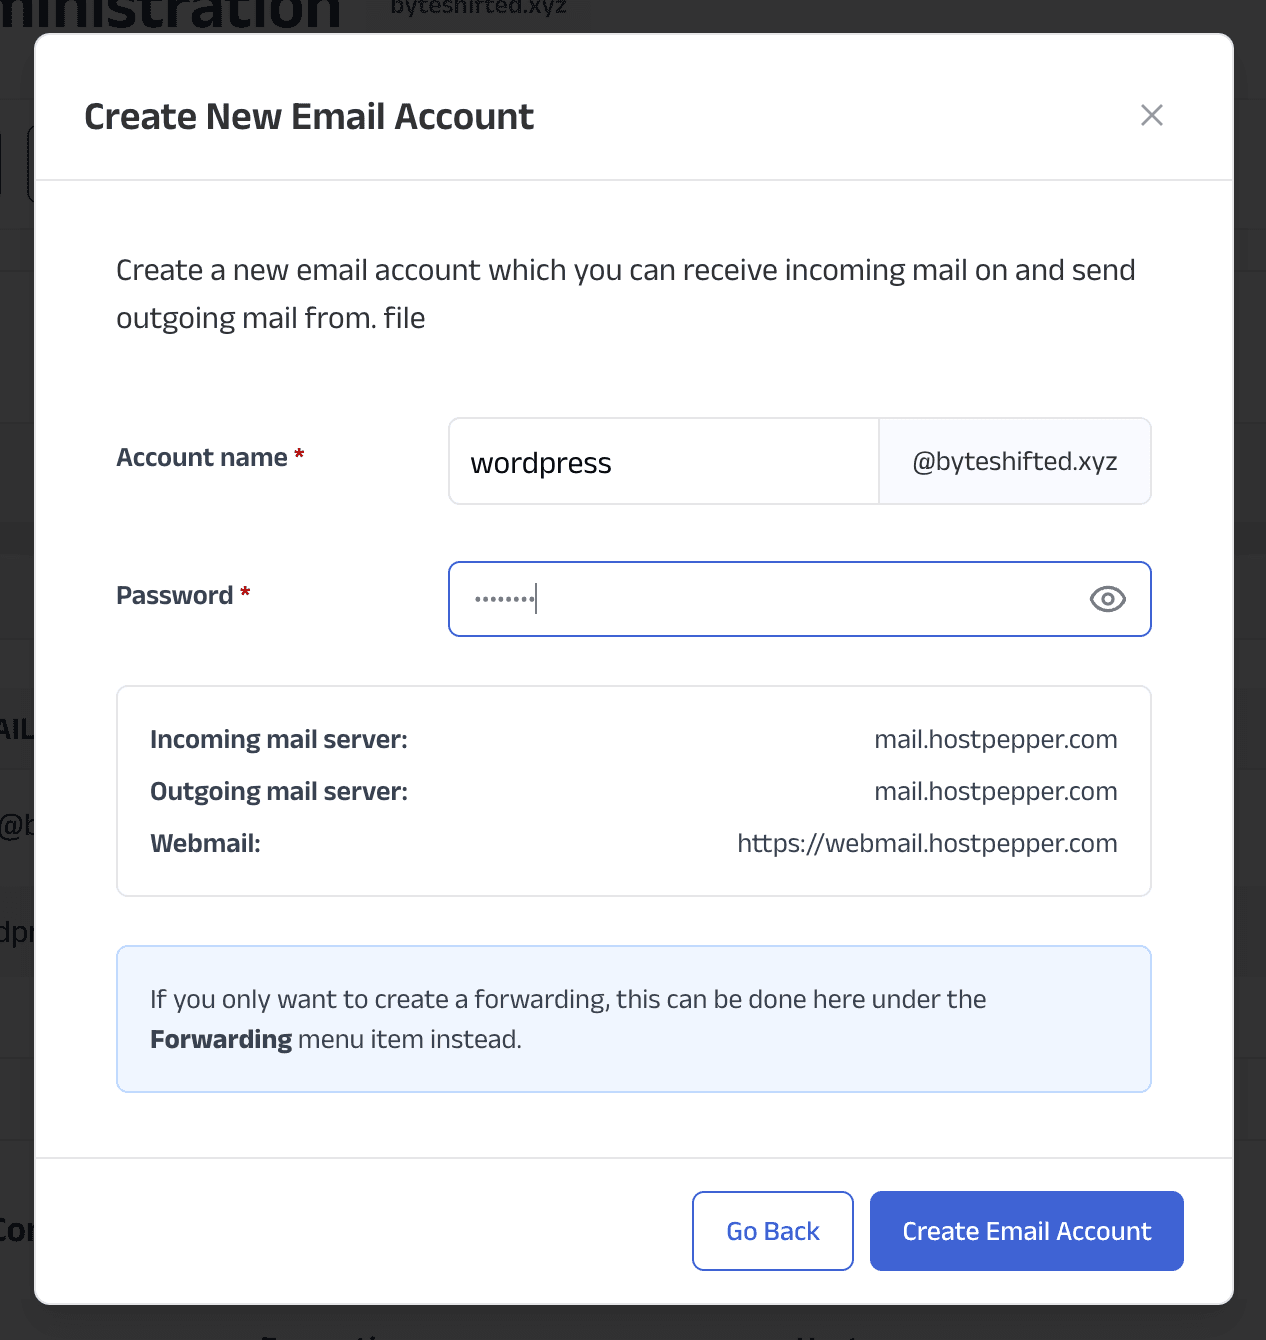Click the Incoming mail server hostname value
Viewport: 1266px width, 1340px height.
996,739
